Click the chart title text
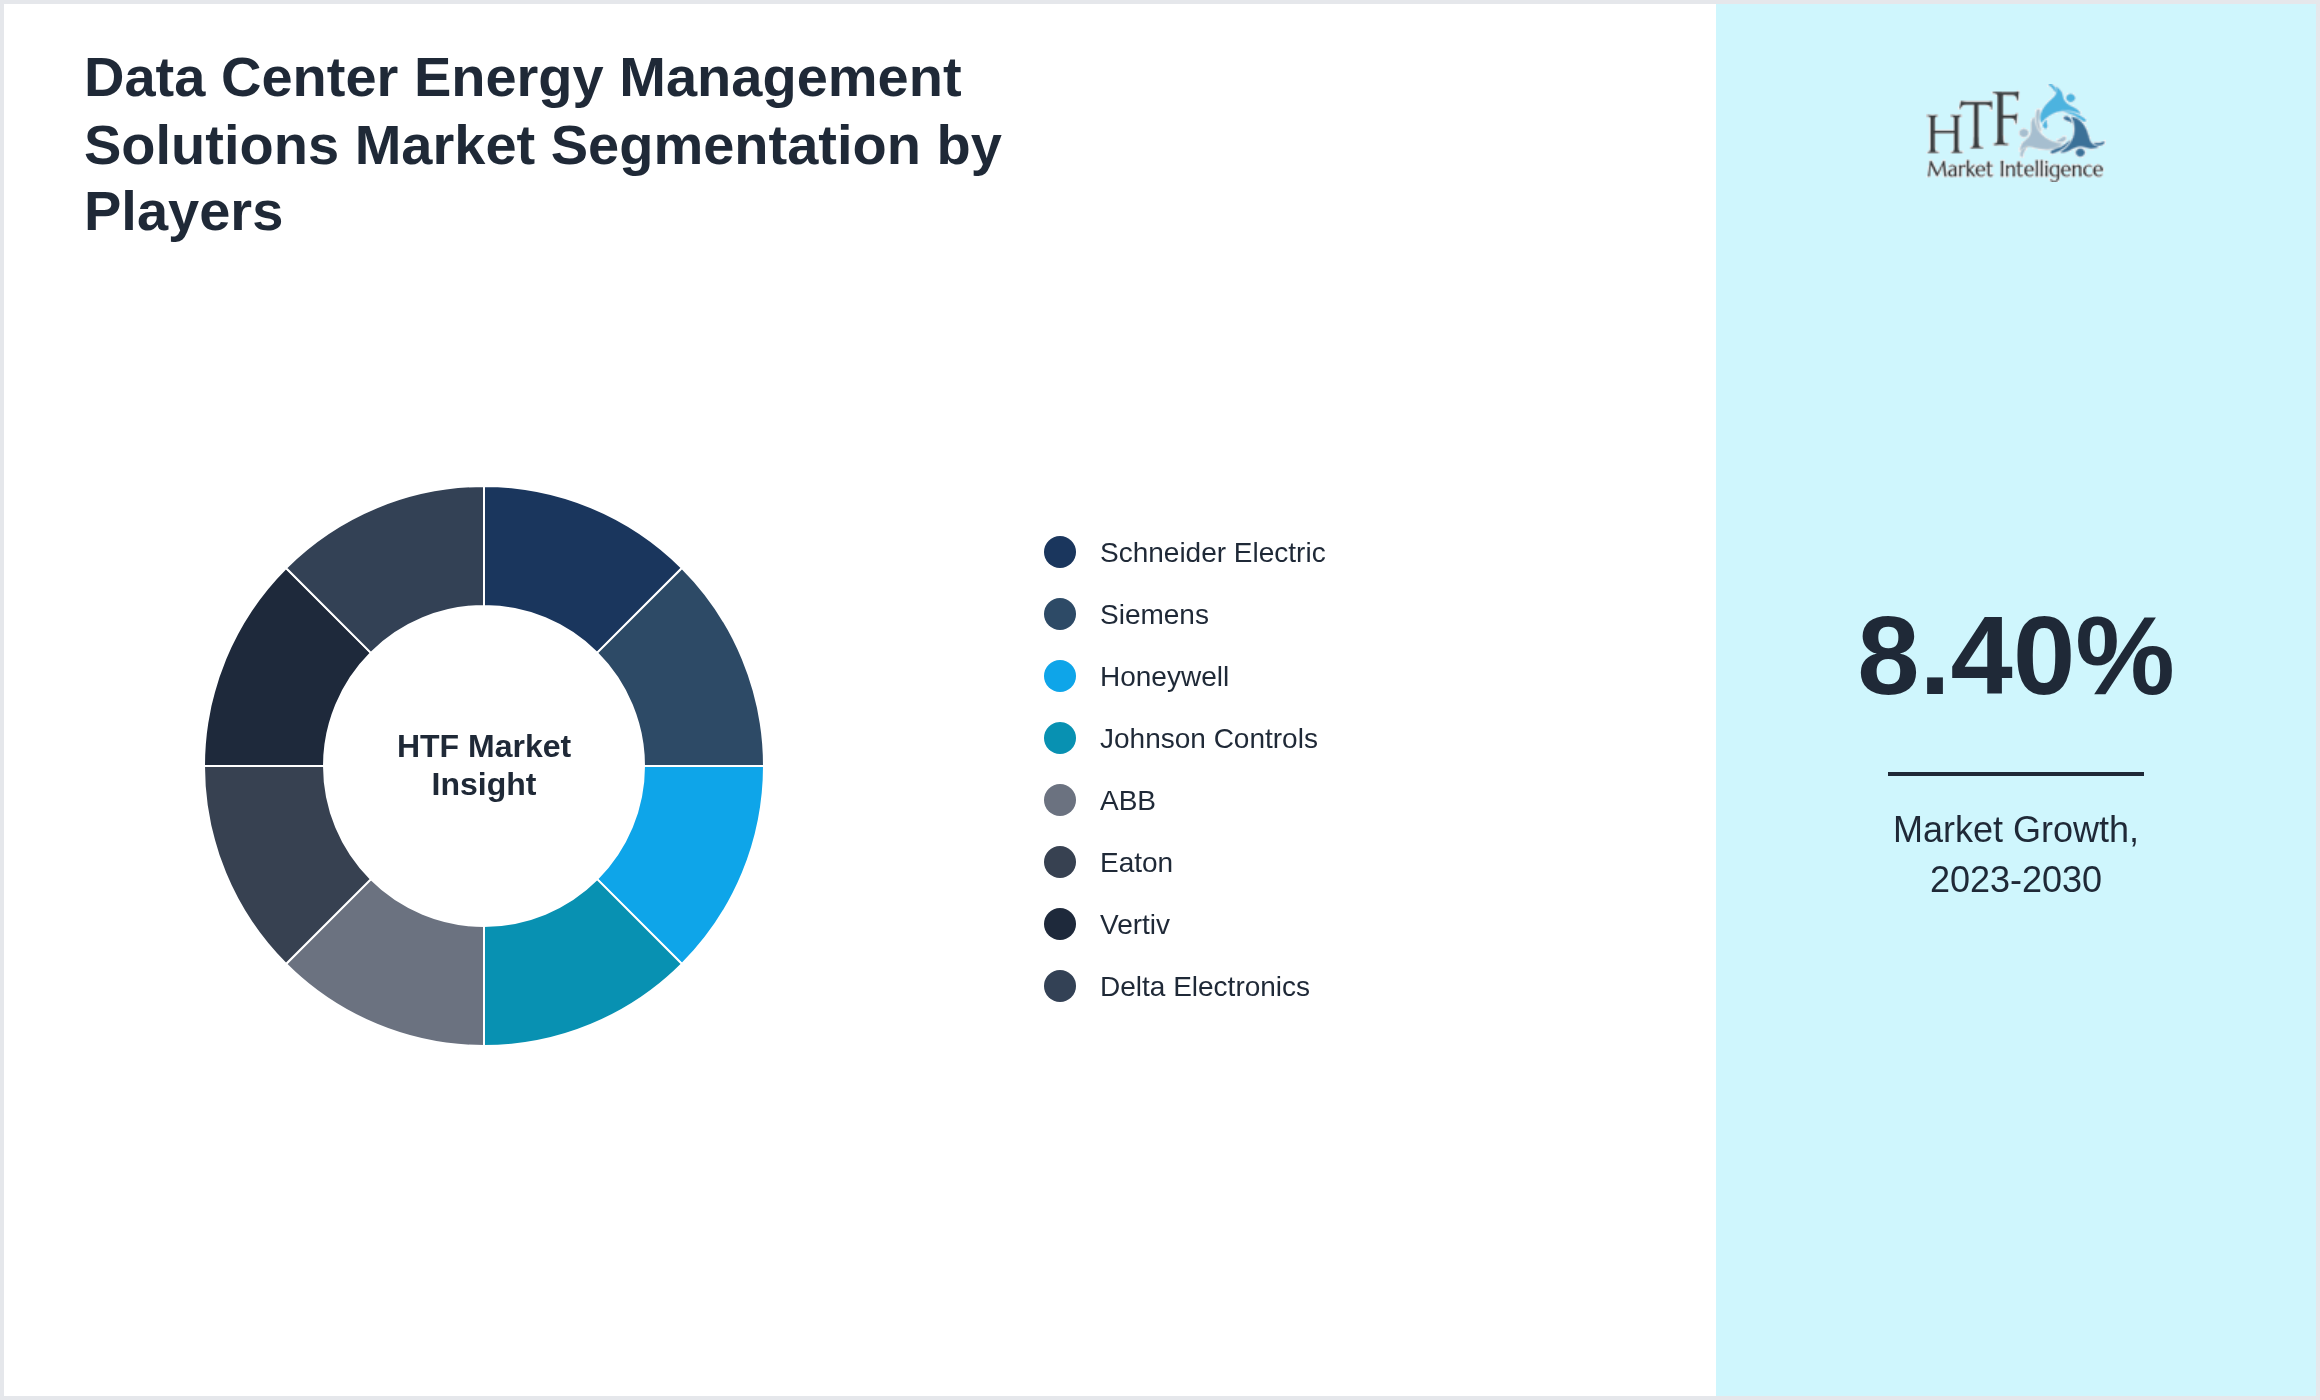Screen dimensions: 2320x1400 coord(542,143)
